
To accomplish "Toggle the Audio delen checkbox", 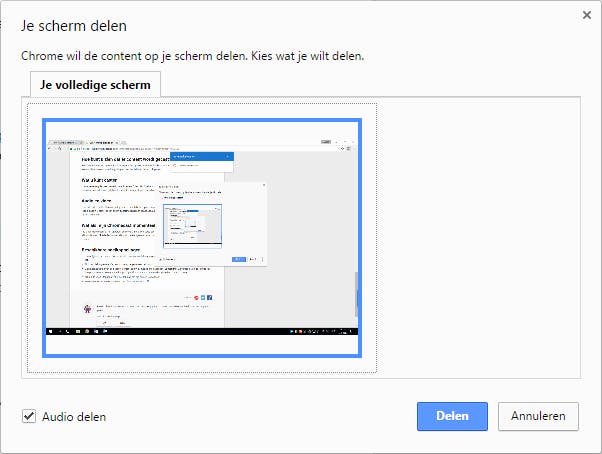I will coord(29,416).
